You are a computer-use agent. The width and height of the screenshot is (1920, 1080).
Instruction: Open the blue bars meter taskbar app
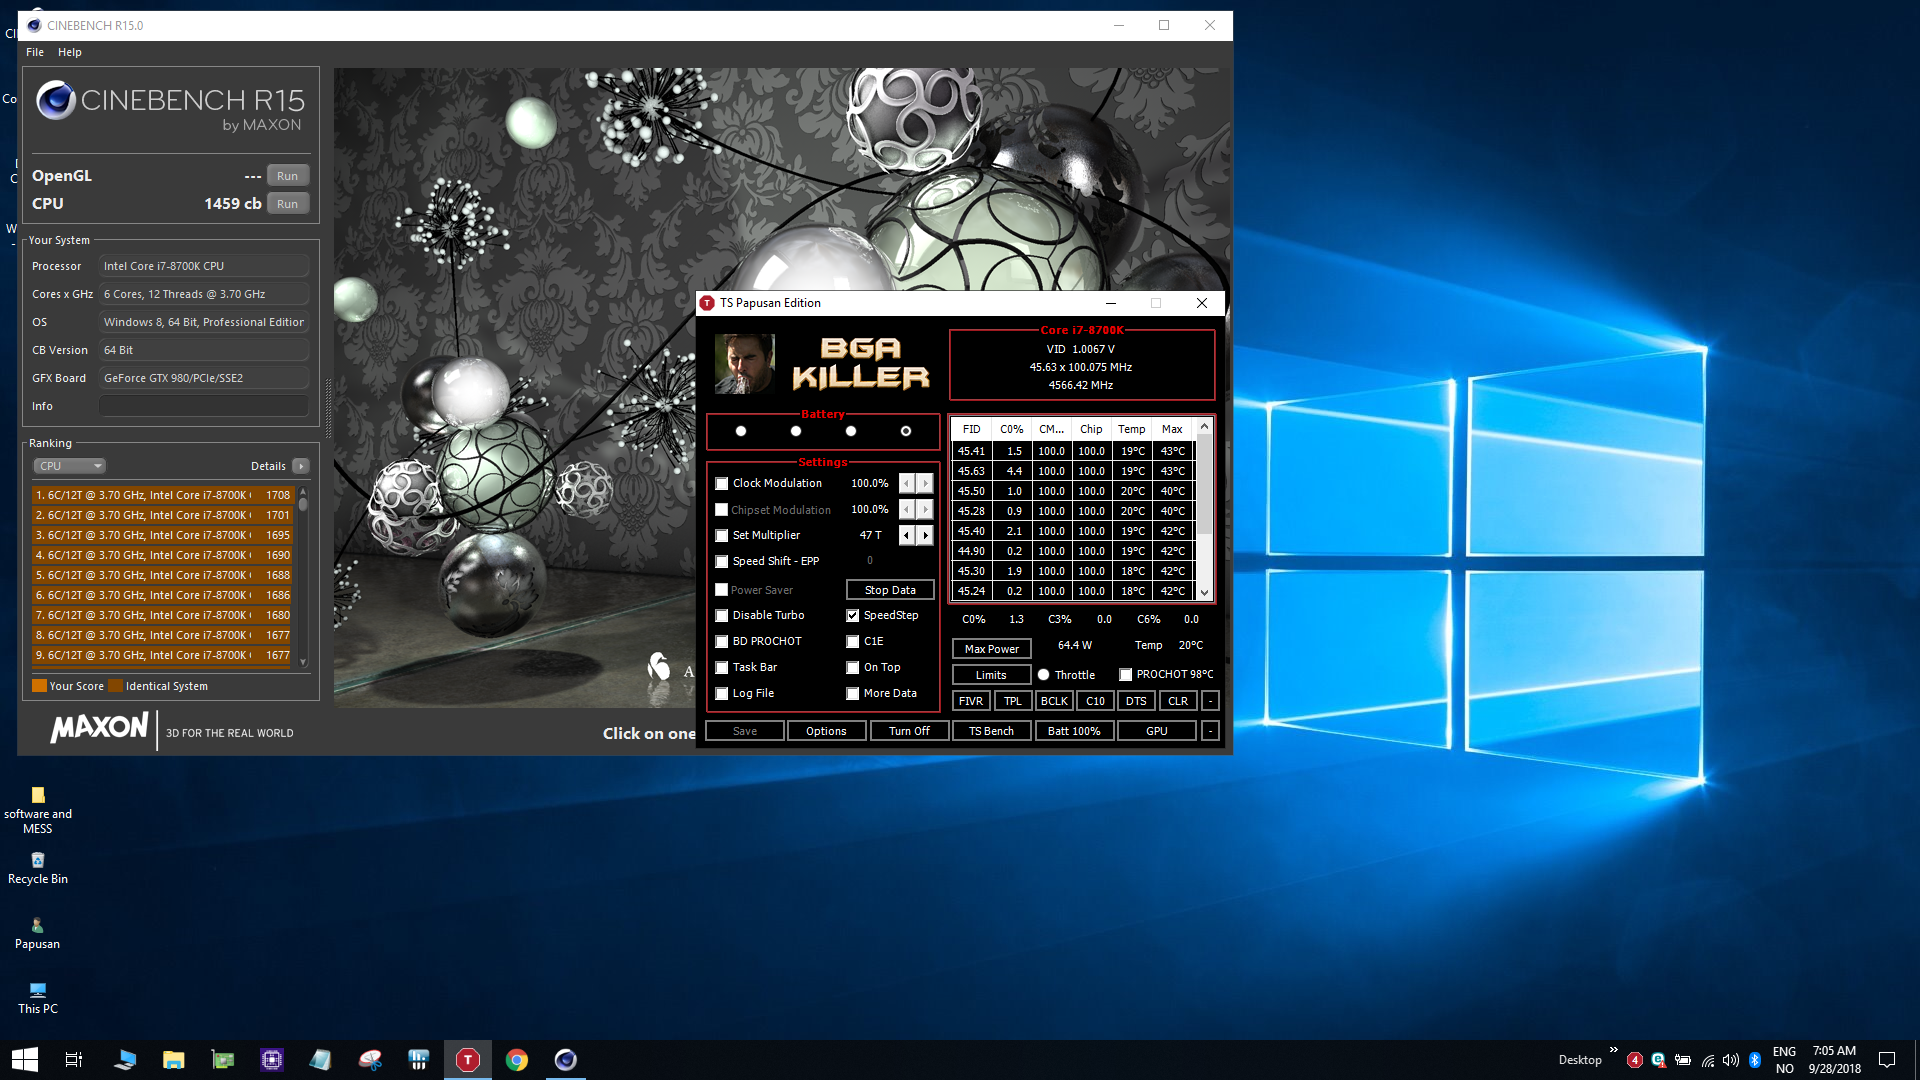click(419, 1059)
